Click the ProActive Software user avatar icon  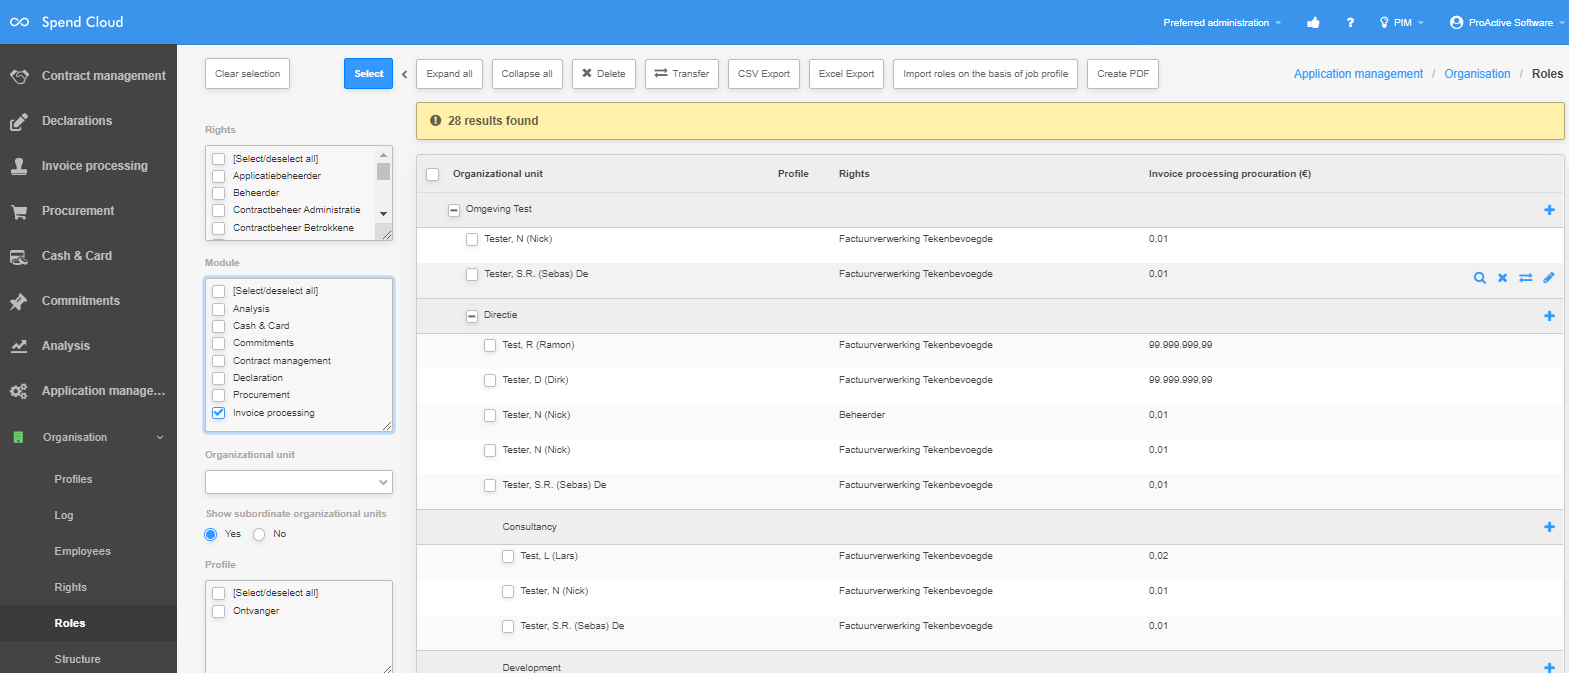tap(1456, 22)
